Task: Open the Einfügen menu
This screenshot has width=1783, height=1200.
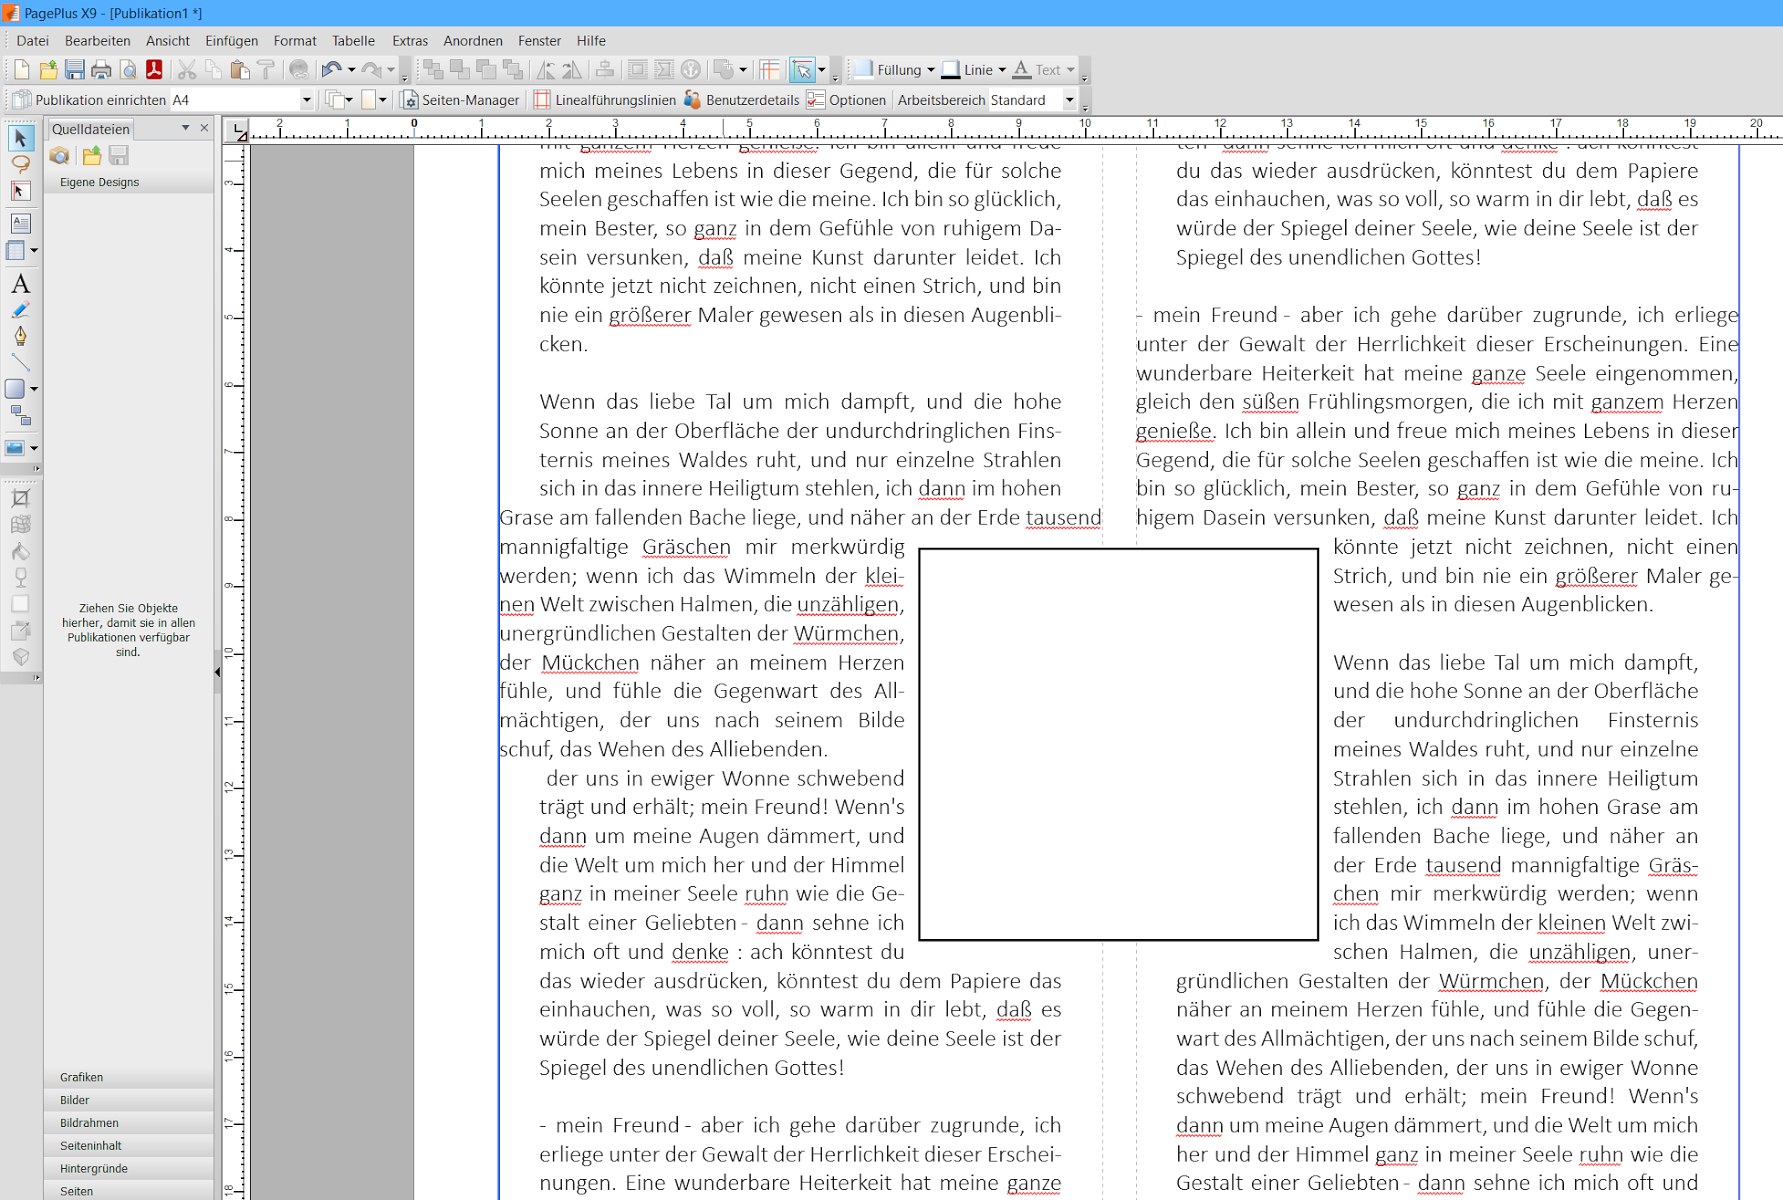Action: [x=231, y=41]
